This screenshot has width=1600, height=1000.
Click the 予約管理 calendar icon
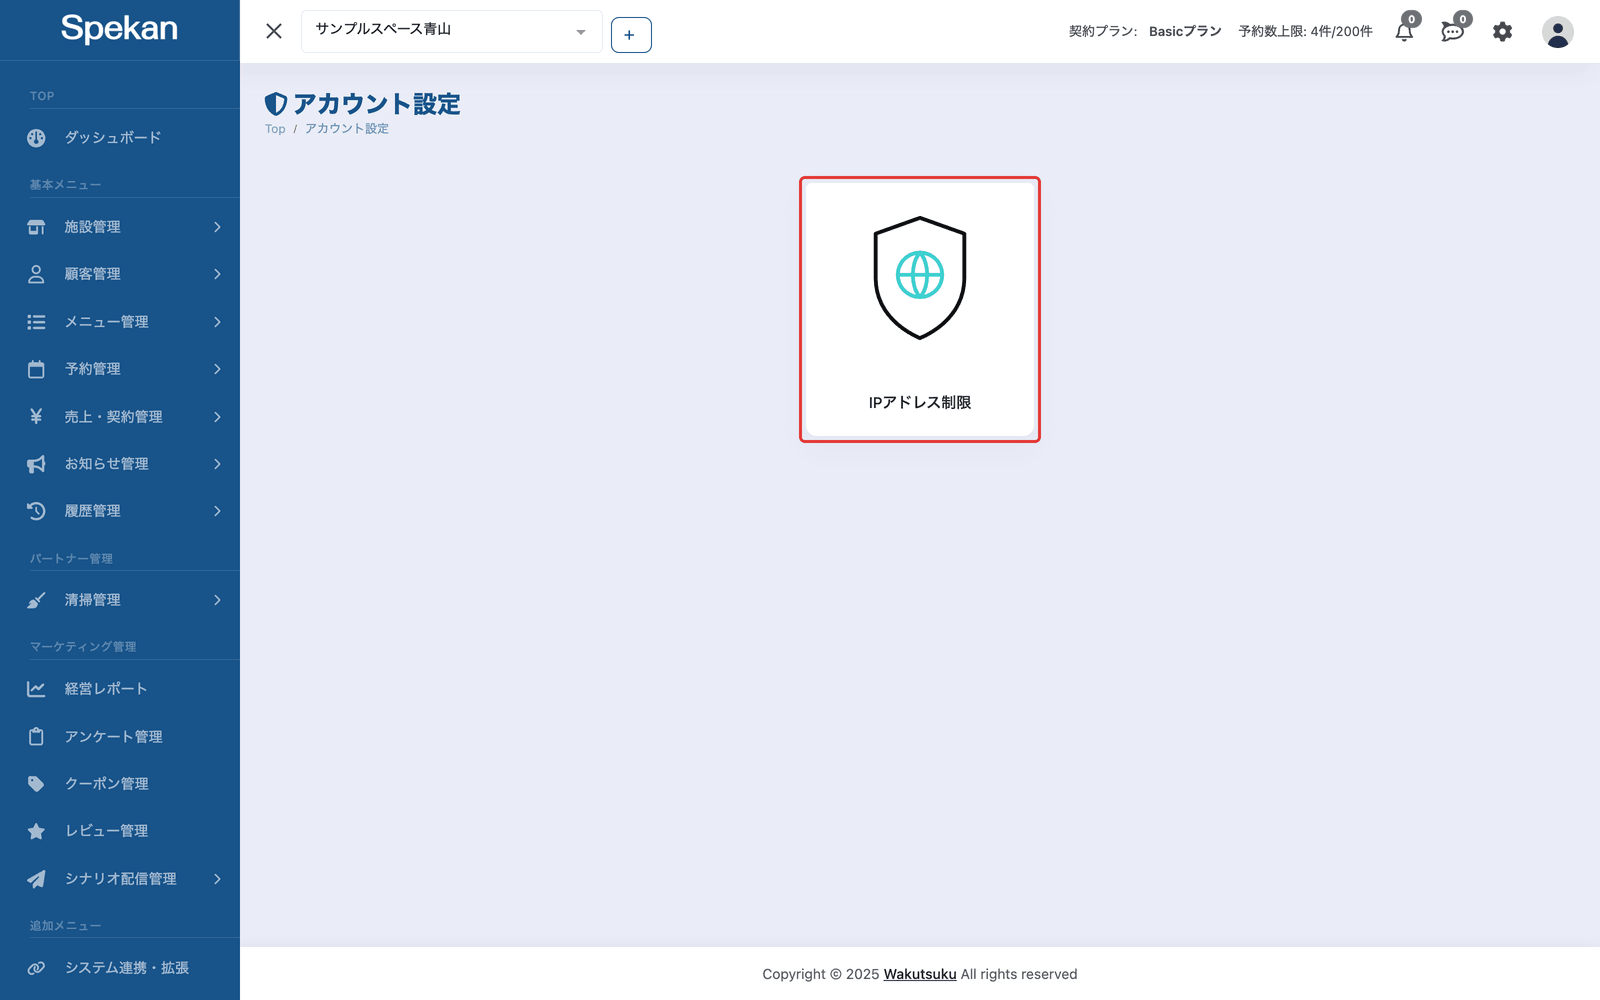point(36,369)
